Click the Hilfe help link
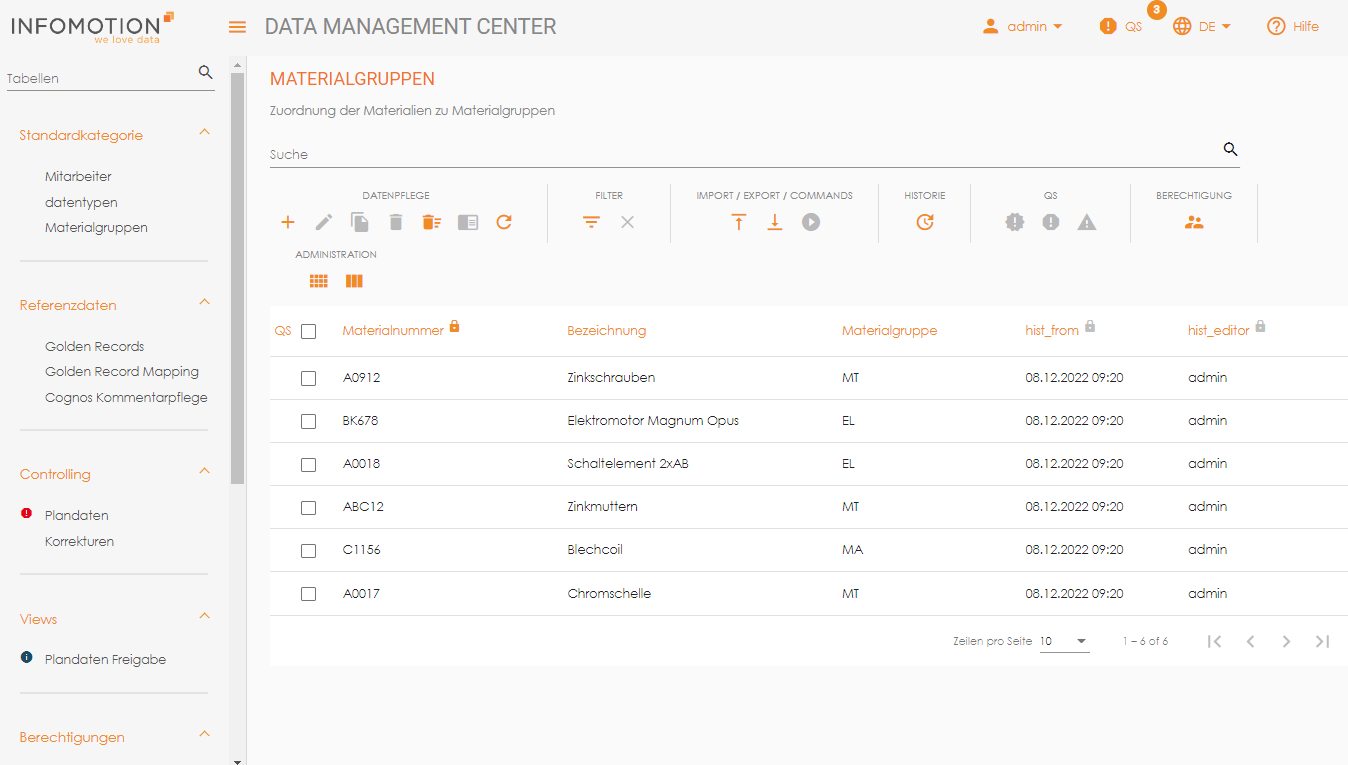The height and width of the screenshot is (765, 1348). coord(1293,27)
